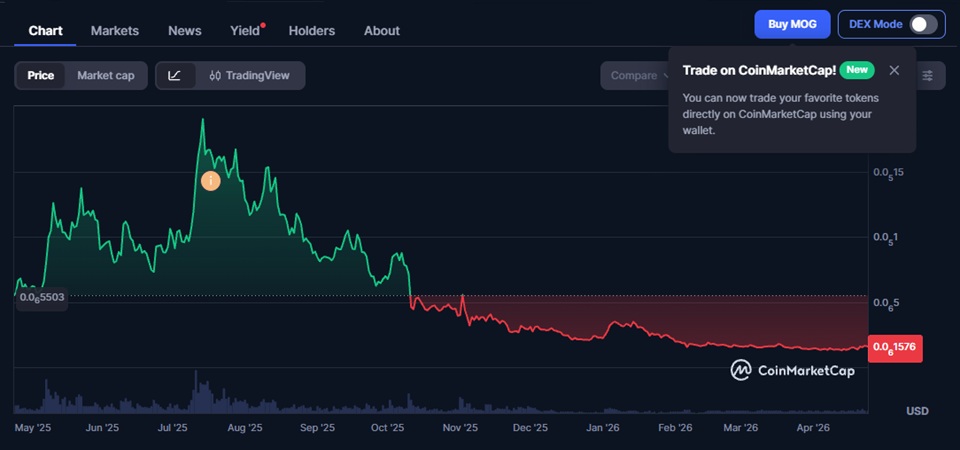Toggle the DEX Mode switch
The height and width of the screenshot is (450, 960).
(x=923, y=24)
